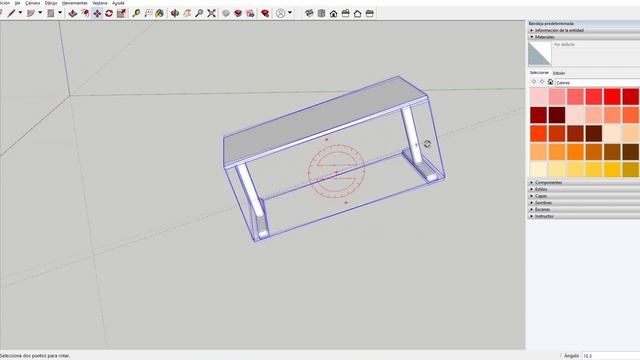Image resolution: width=640 pixels, height=360 pixels.
Task: Expand the Componentes panel
Action: [x=584, y=182]
